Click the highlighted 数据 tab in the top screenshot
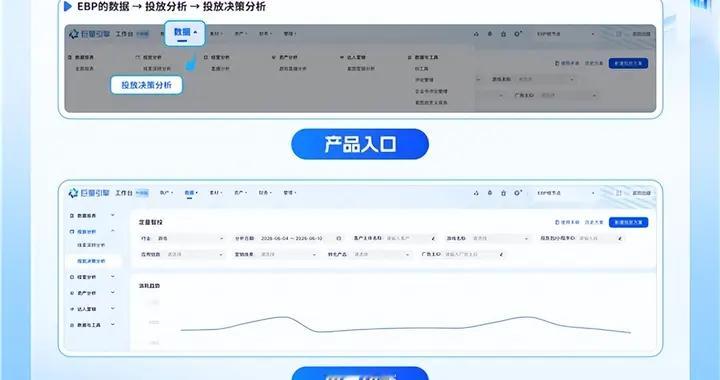720x380 pixels. tap(185, 33)
